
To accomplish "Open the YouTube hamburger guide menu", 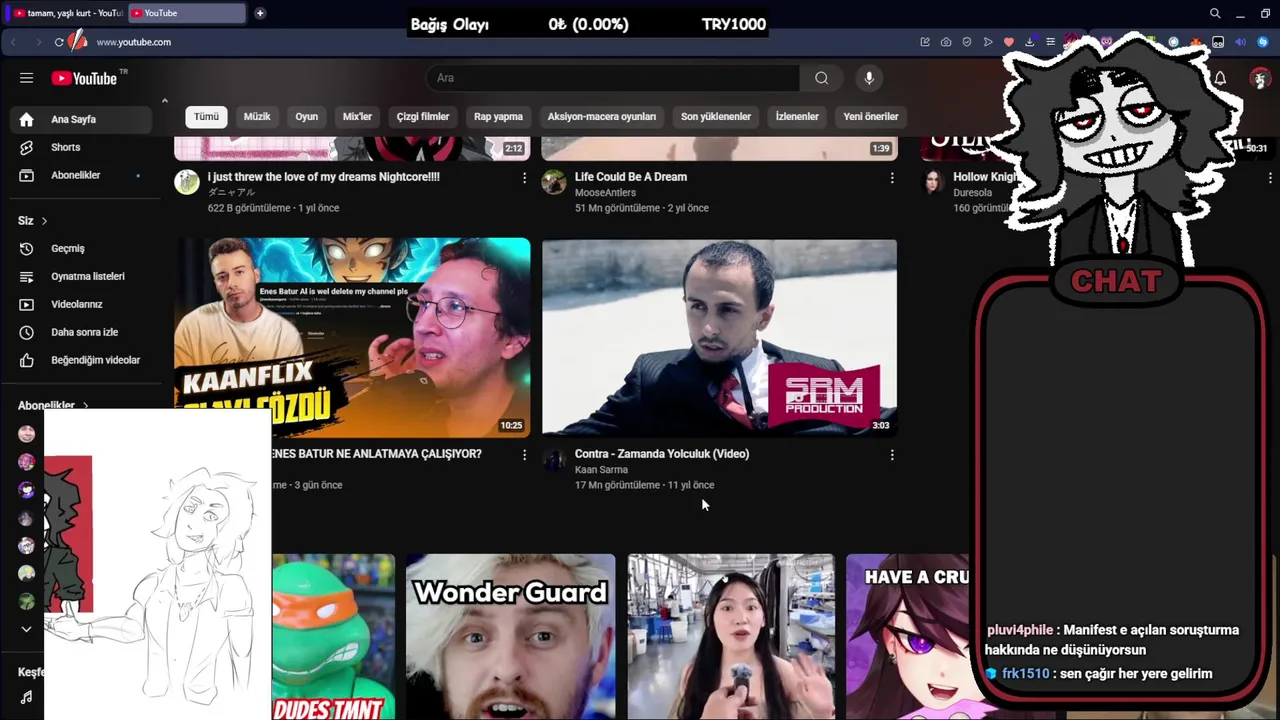I will (26, 78).
